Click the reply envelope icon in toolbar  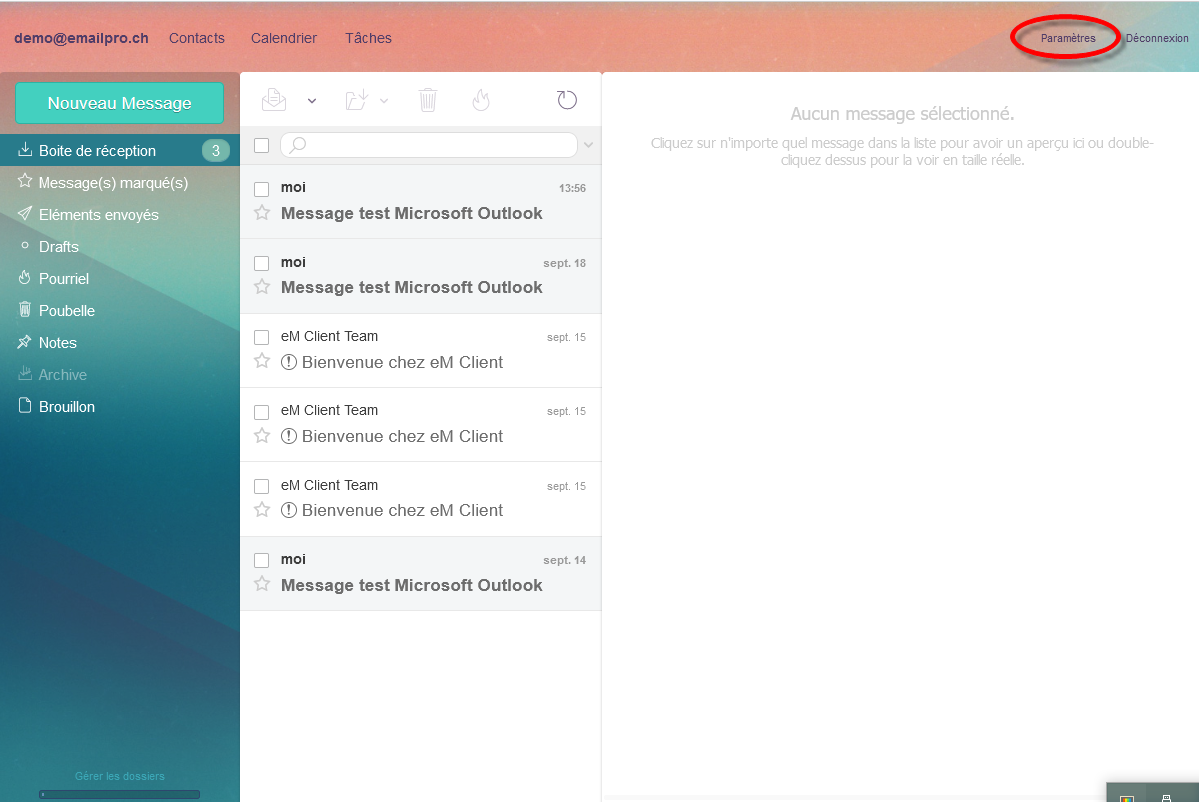(274, 100)
